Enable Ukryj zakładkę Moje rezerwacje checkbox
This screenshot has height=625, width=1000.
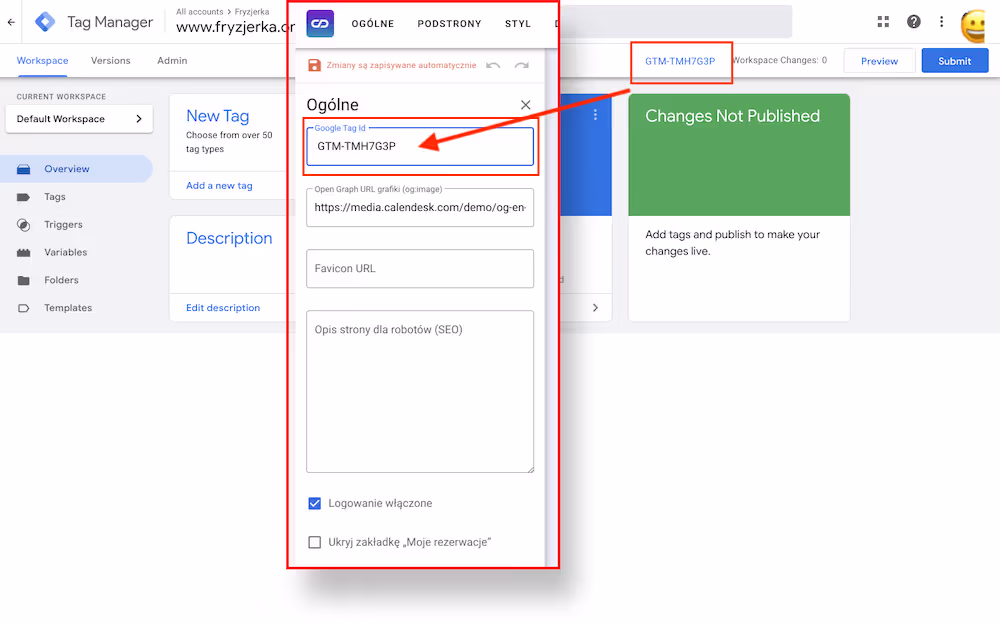click(x=315, y=542)
